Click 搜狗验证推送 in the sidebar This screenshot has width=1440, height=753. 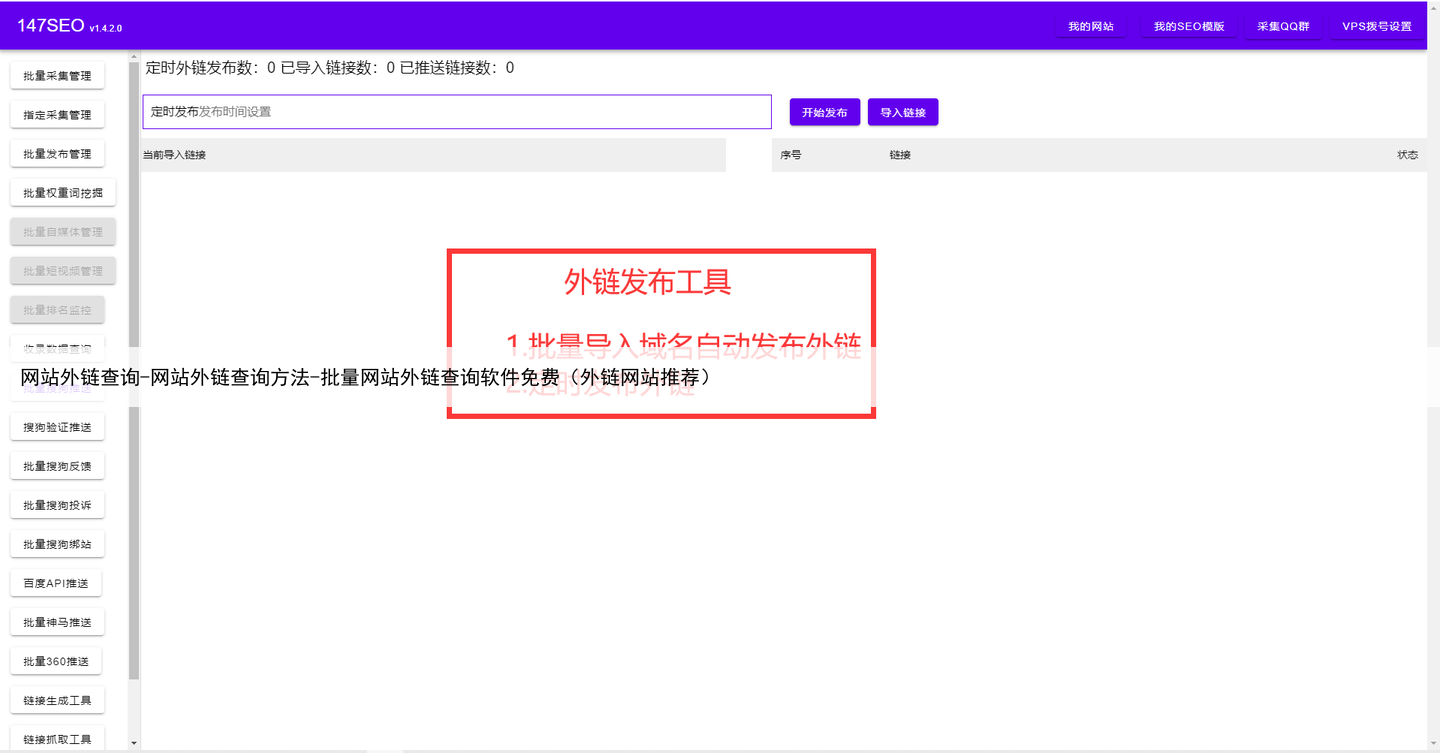tap(57, 427)
